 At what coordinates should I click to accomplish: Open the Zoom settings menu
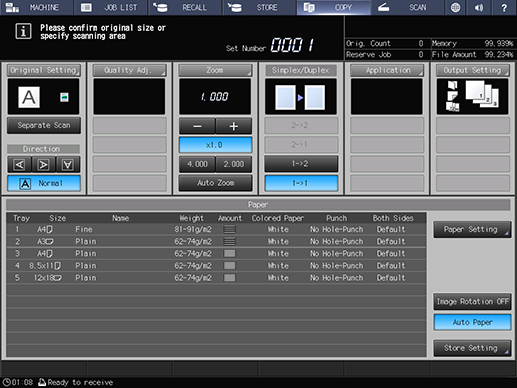(215, 70)
